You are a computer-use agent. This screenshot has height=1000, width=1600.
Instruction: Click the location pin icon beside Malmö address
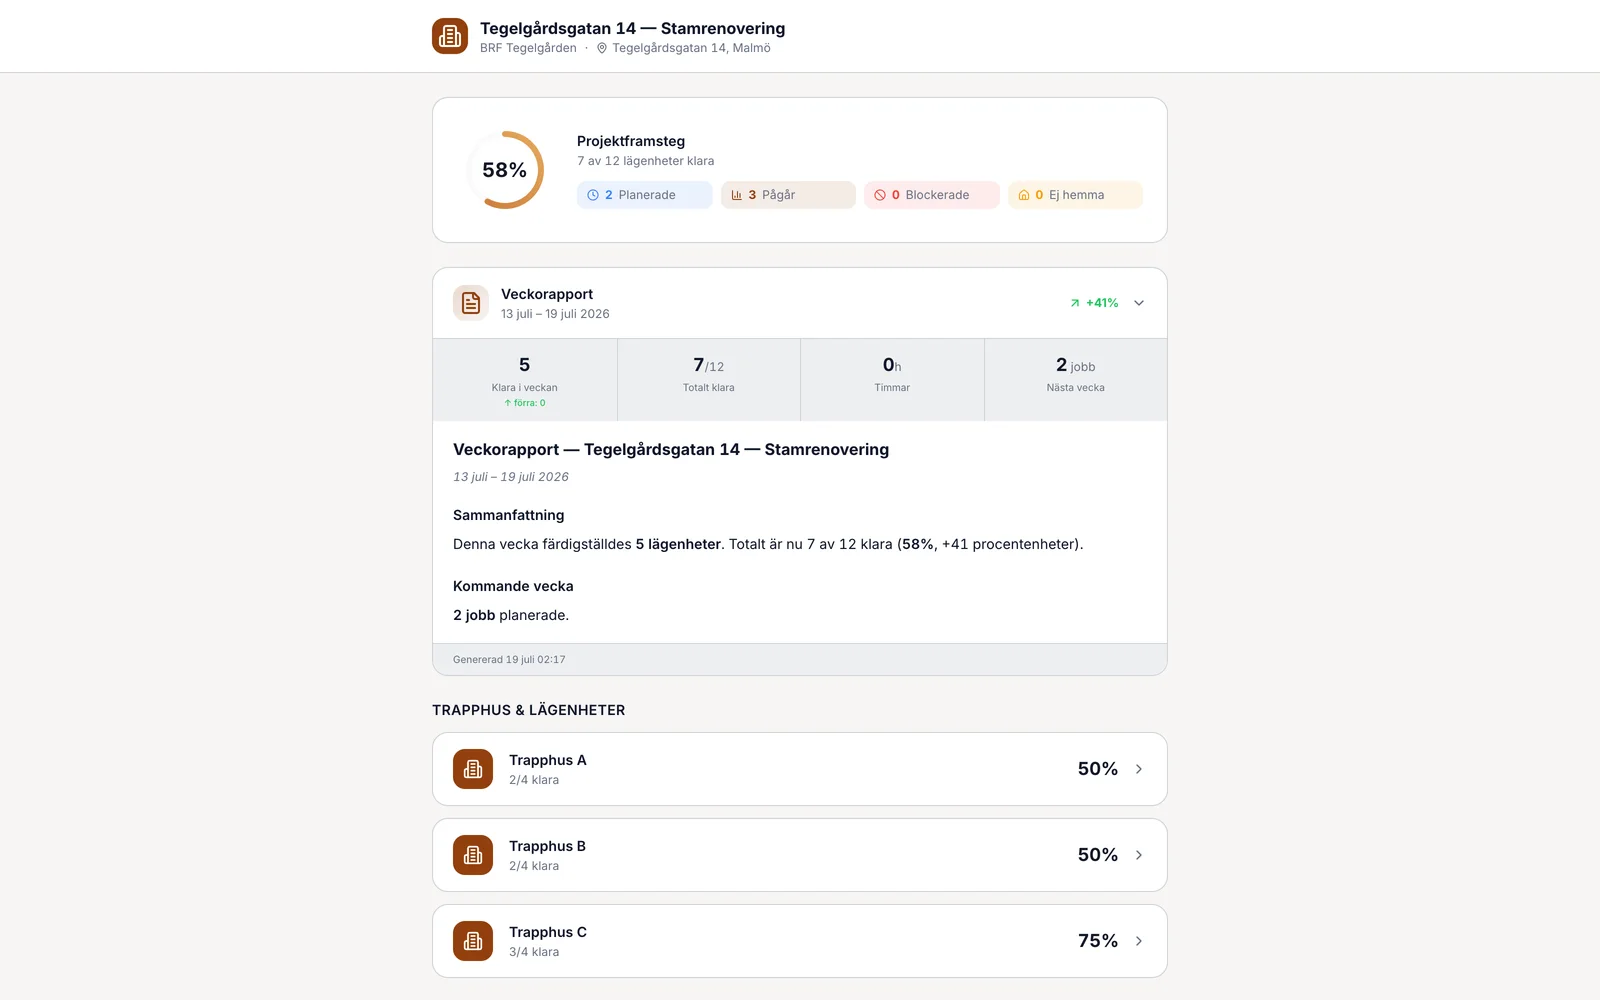coord(602,48)
